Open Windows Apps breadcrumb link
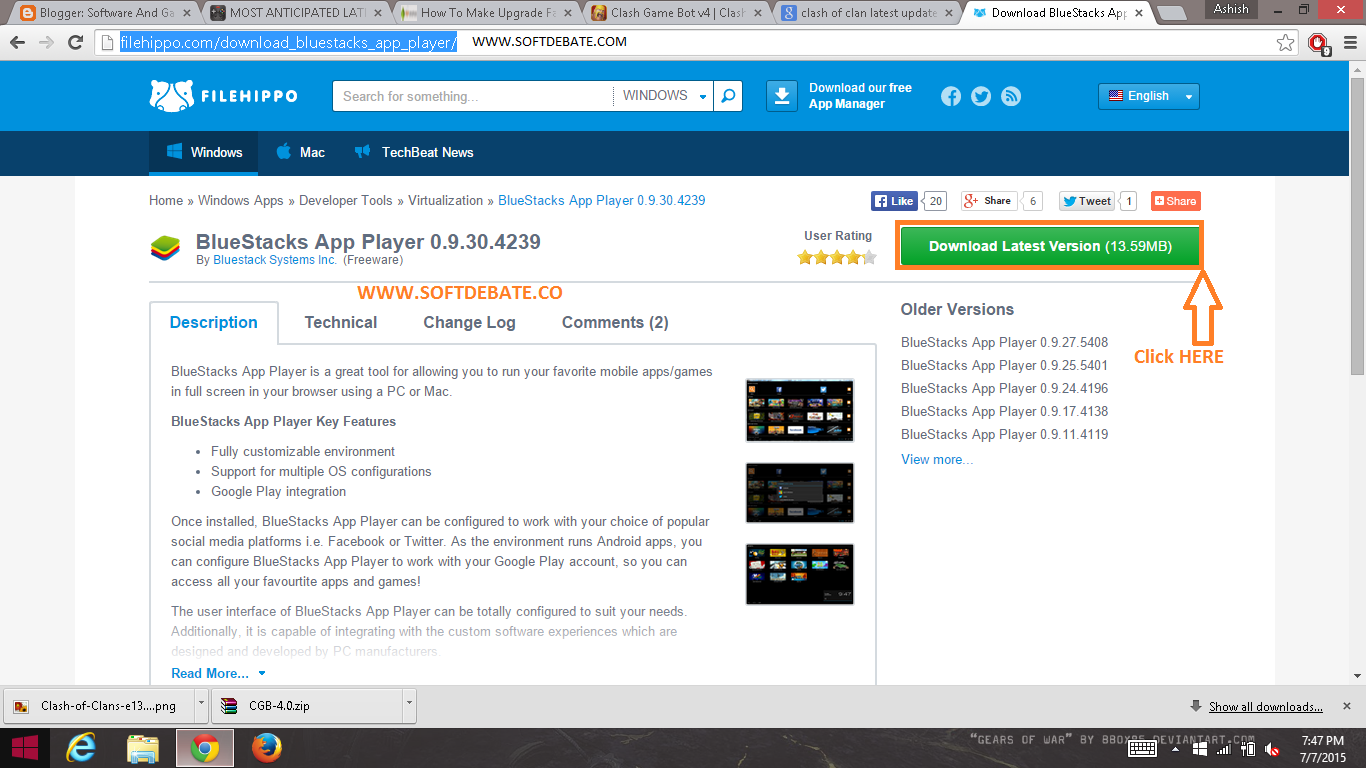1366x768 pixels. point(241,200)
